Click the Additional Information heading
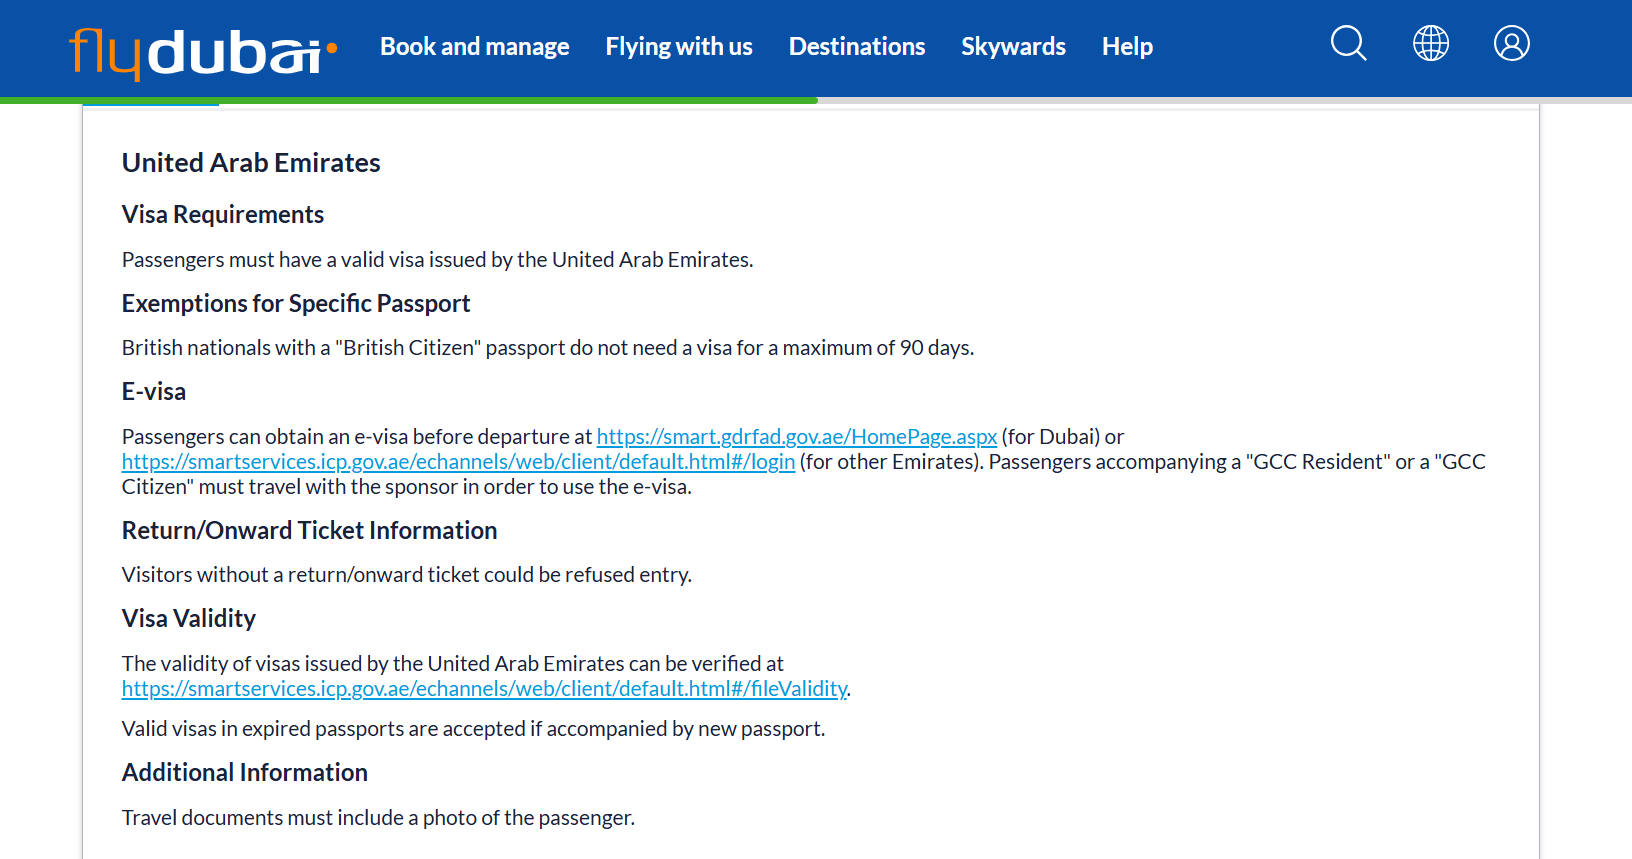The height and width of the screenshot is (859, 1632). [x=245, y=772]
